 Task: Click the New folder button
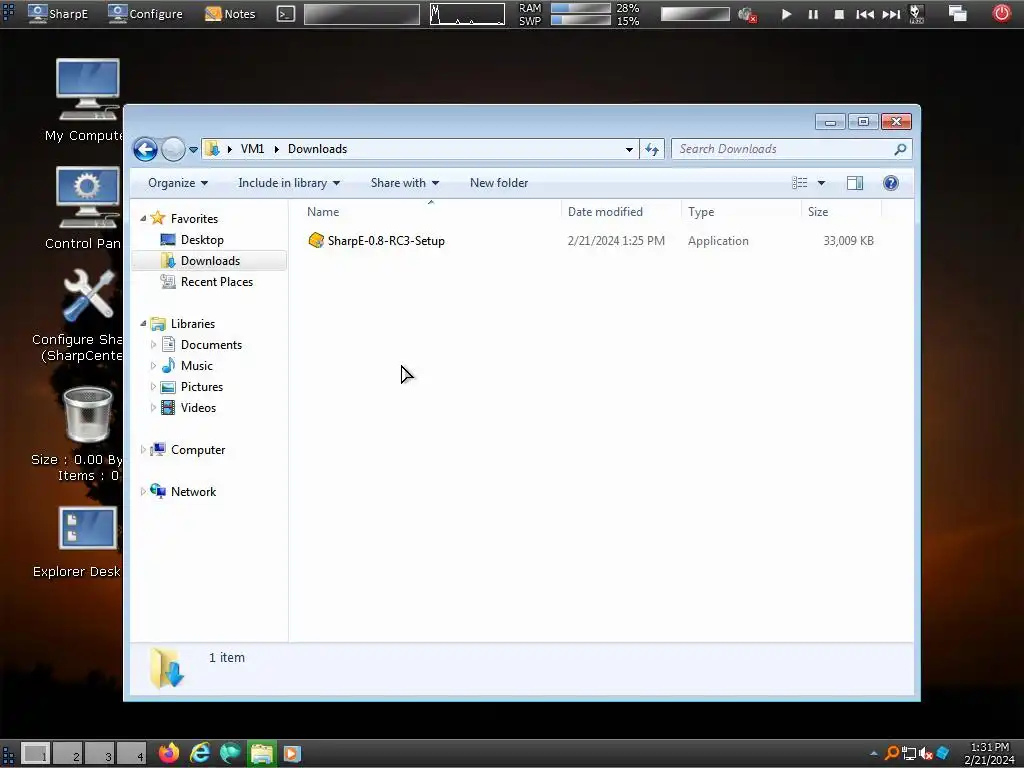pos(499,183)
